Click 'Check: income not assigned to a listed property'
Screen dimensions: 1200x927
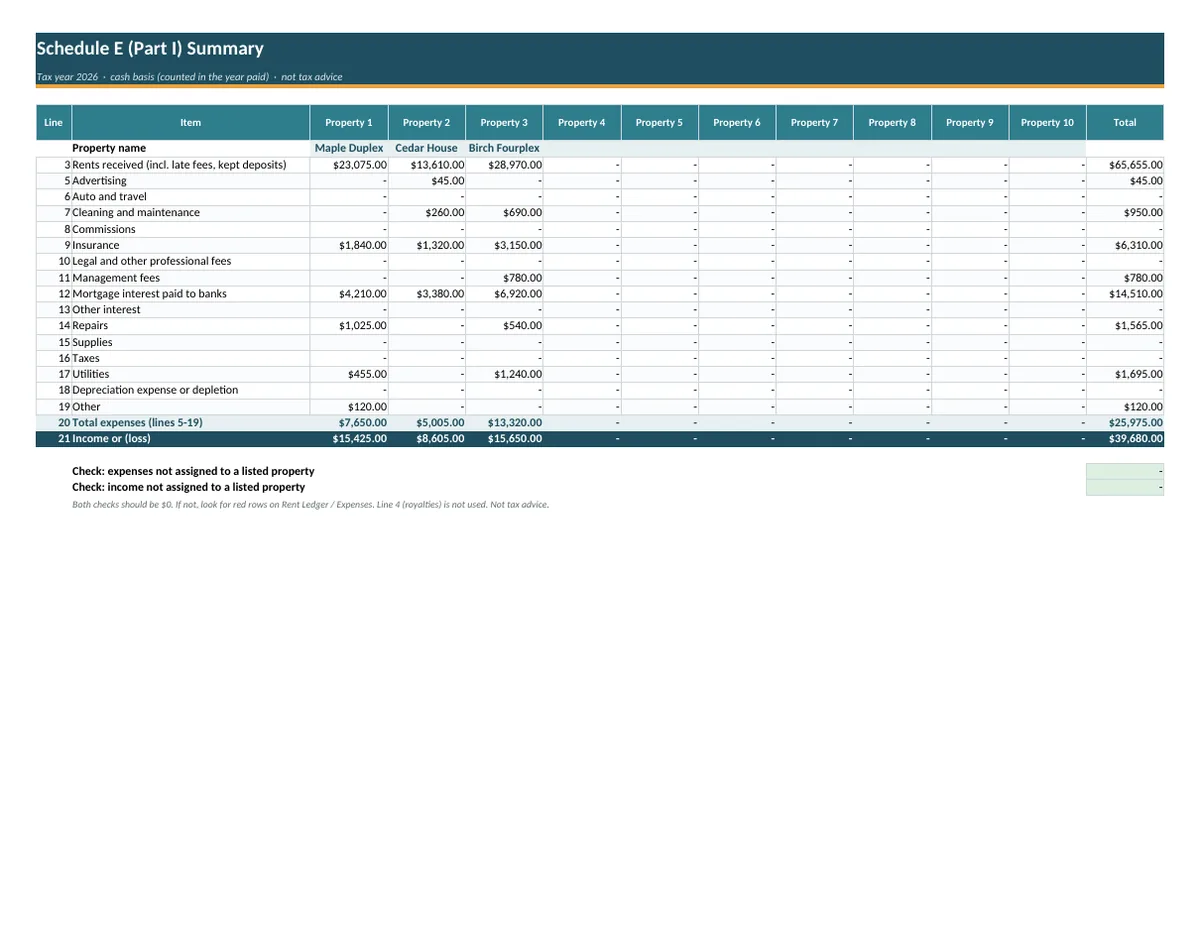tap(189, 487)
